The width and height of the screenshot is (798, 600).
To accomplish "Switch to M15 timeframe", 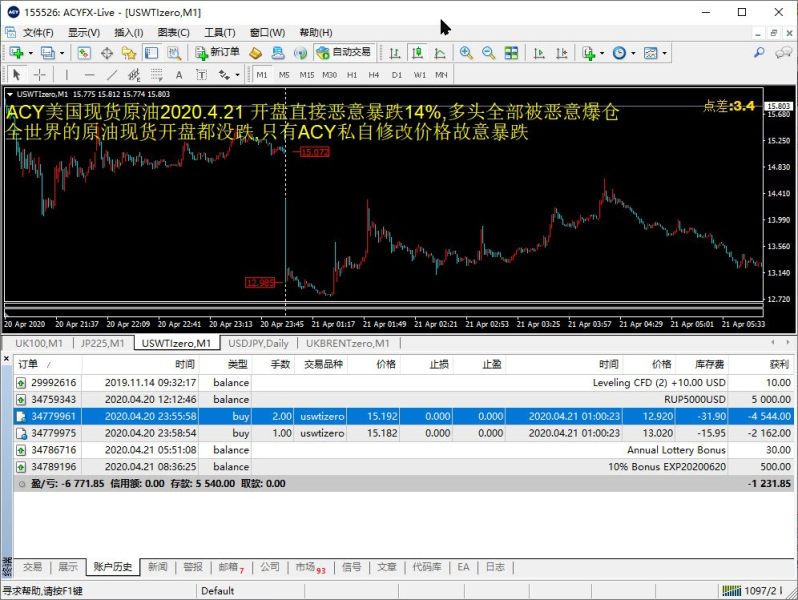I will (306, 75).
